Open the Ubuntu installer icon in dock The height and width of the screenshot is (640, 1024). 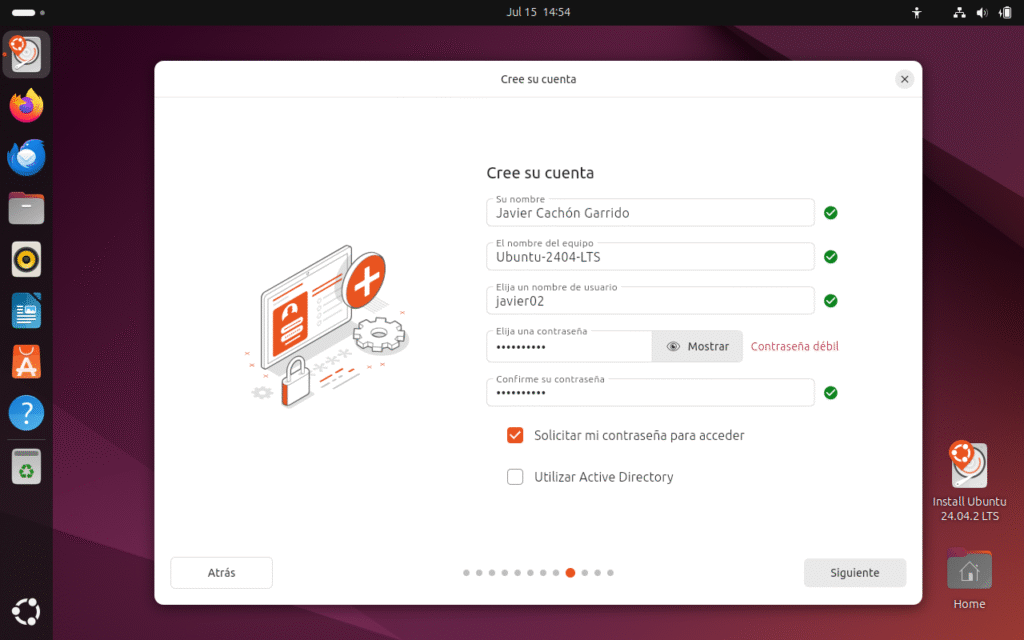point(26,54)
